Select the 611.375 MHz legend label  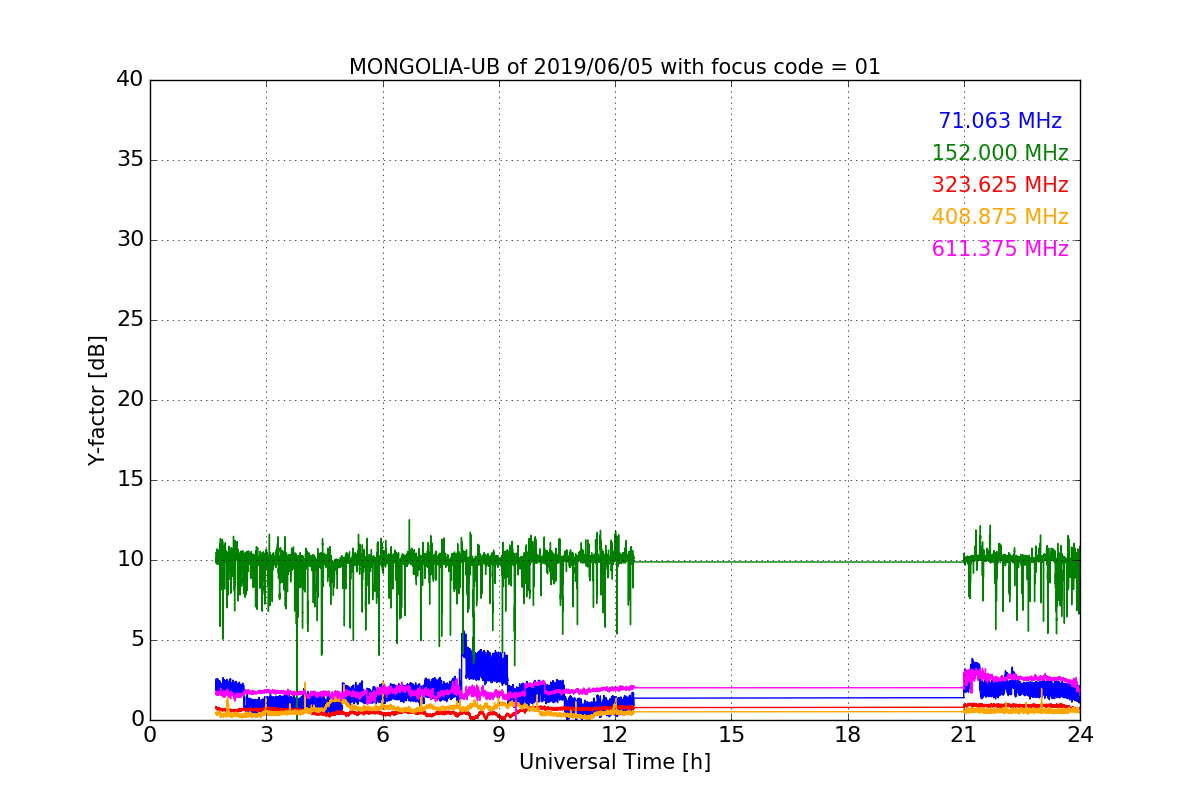(1000, 249)
